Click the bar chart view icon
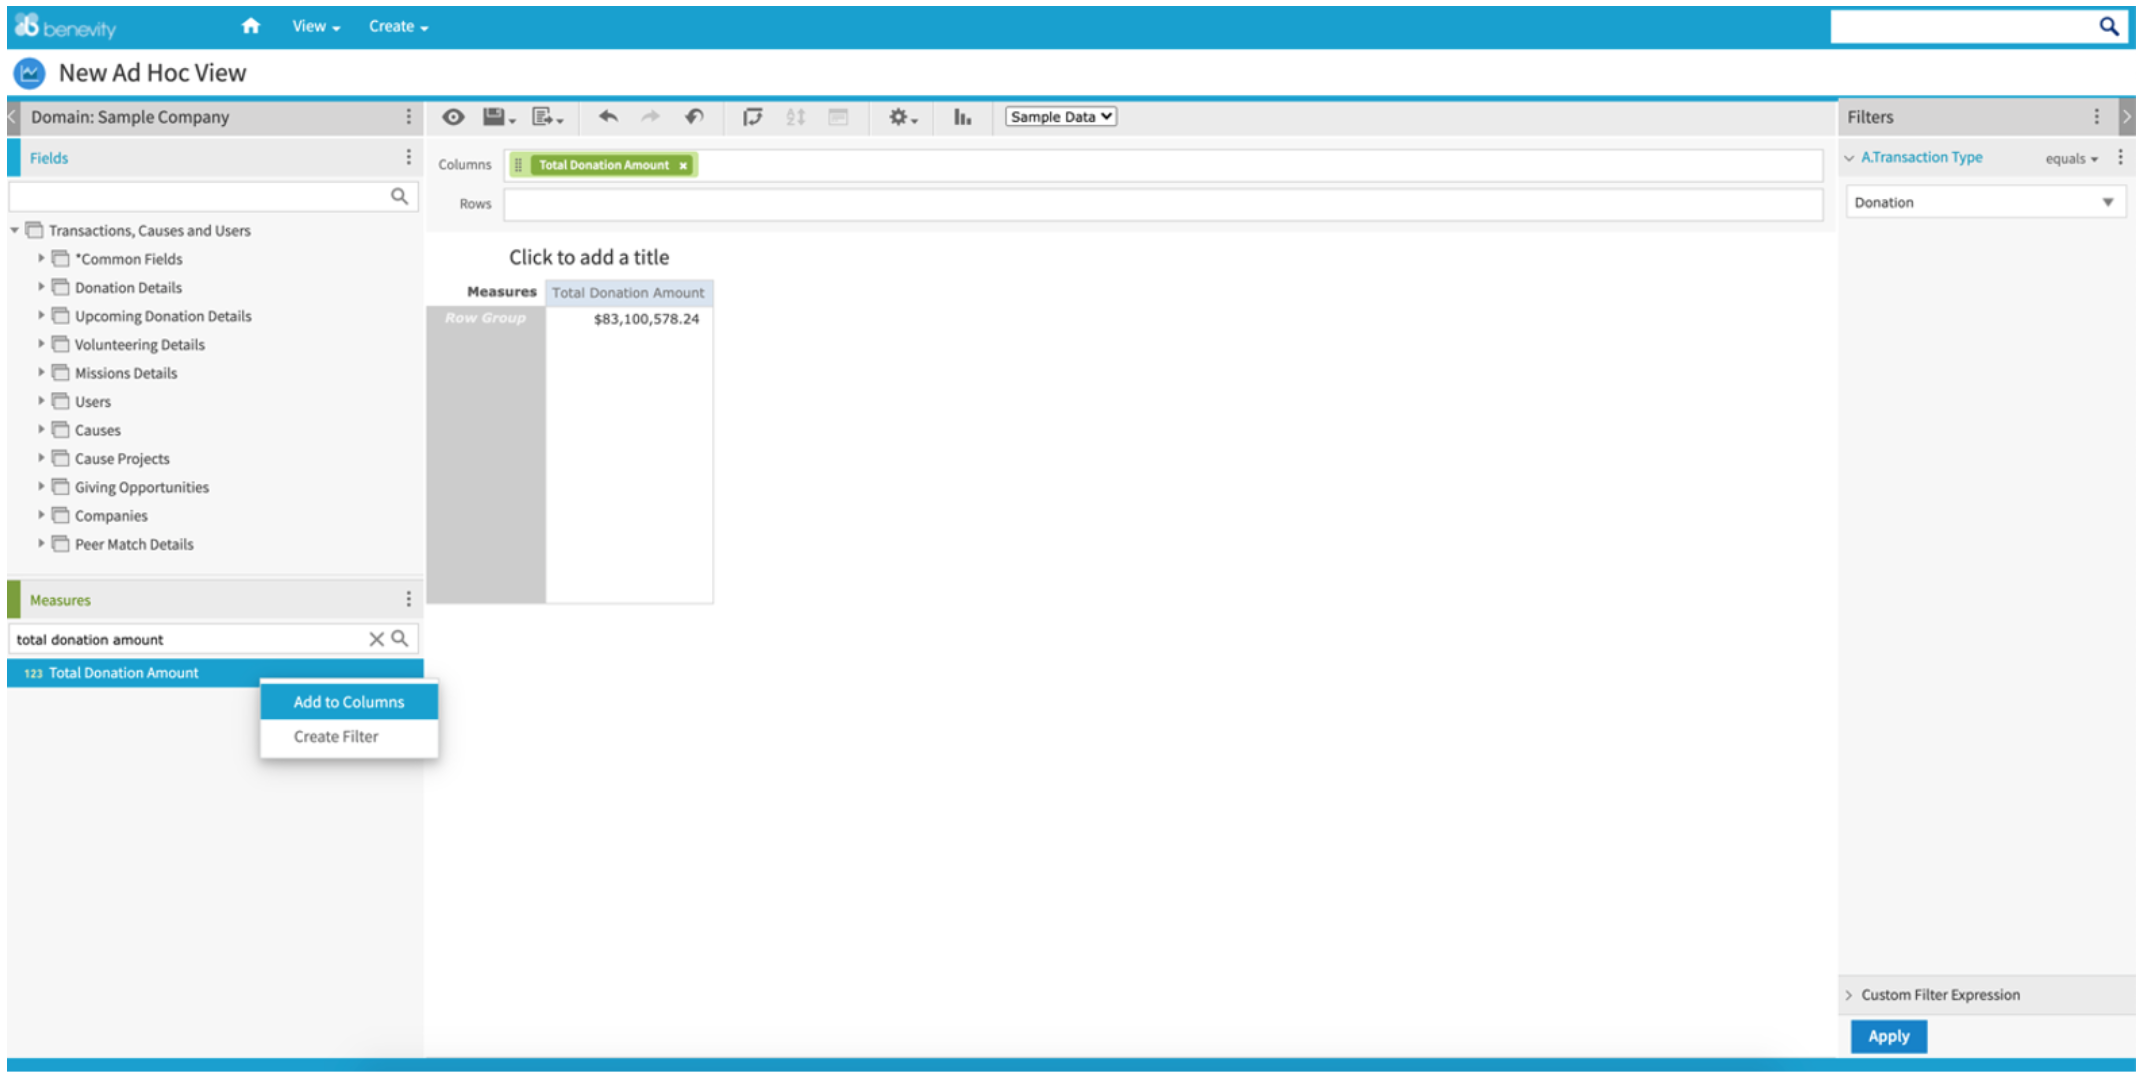2144x1080 pixels. click(x=962, y=117)
